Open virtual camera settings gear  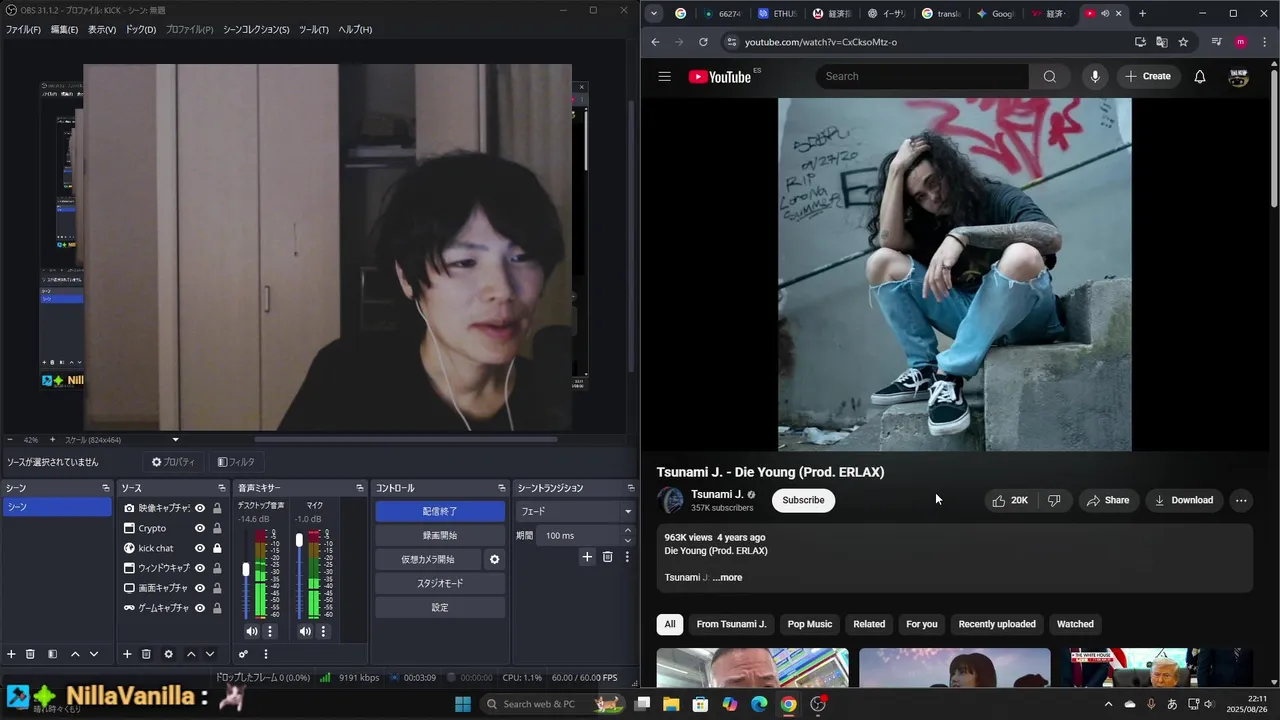click(x=494, y=559)
